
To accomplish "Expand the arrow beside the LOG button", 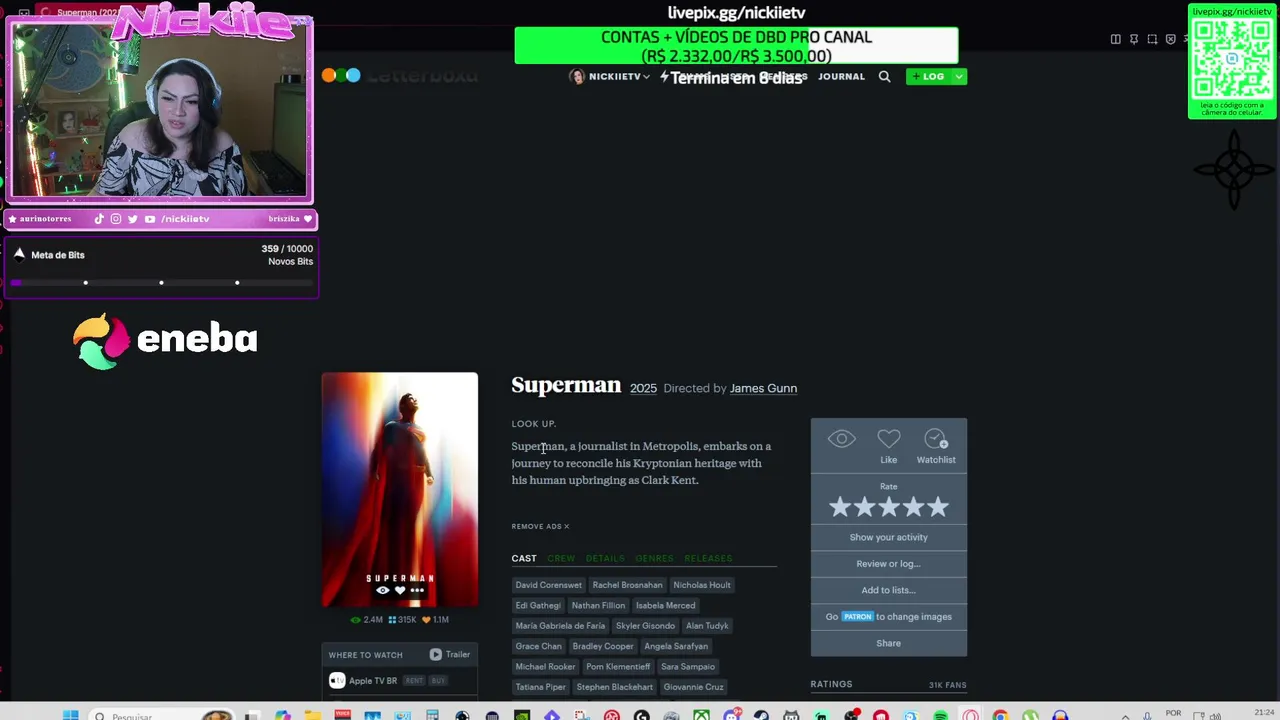I will click(959, 76).
